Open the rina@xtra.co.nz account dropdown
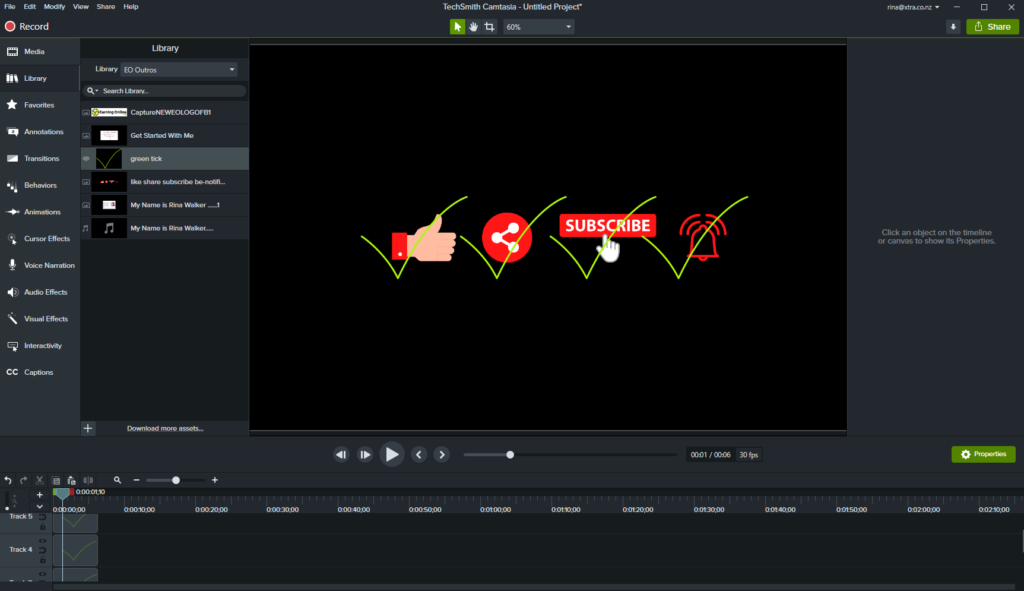The image size is (1024, 591). pos(913,7)
